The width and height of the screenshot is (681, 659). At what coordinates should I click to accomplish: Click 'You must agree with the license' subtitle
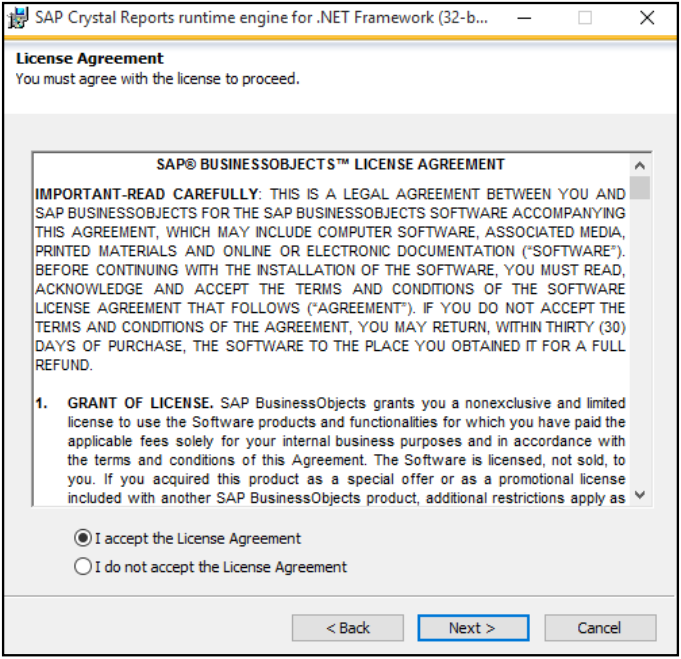(x=157, y=78)
